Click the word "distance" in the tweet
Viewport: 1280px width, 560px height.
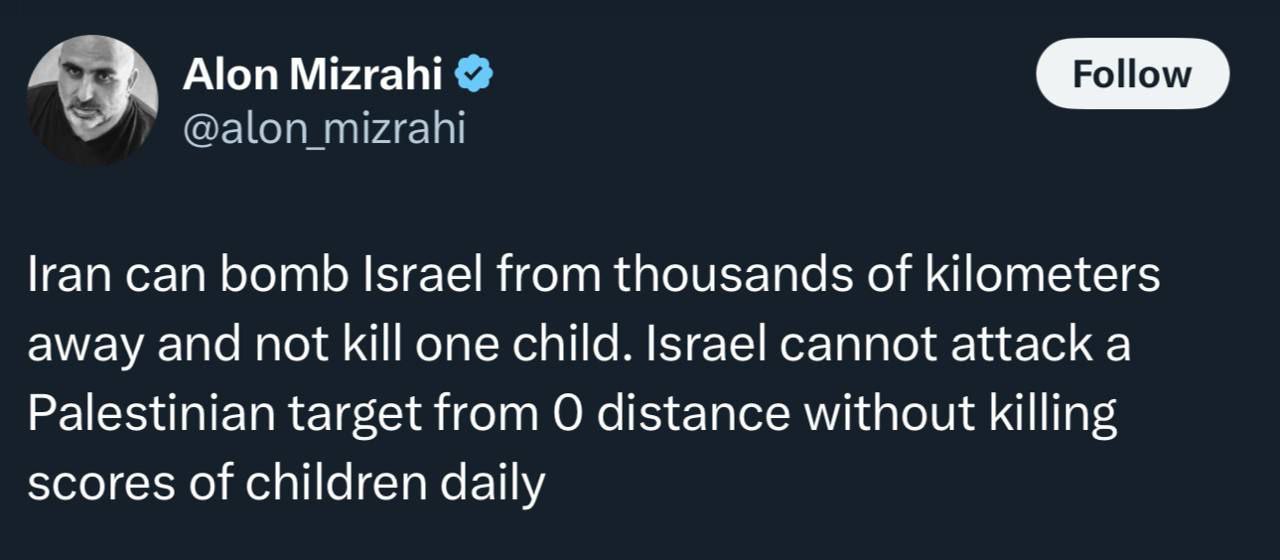coord(699,414)
